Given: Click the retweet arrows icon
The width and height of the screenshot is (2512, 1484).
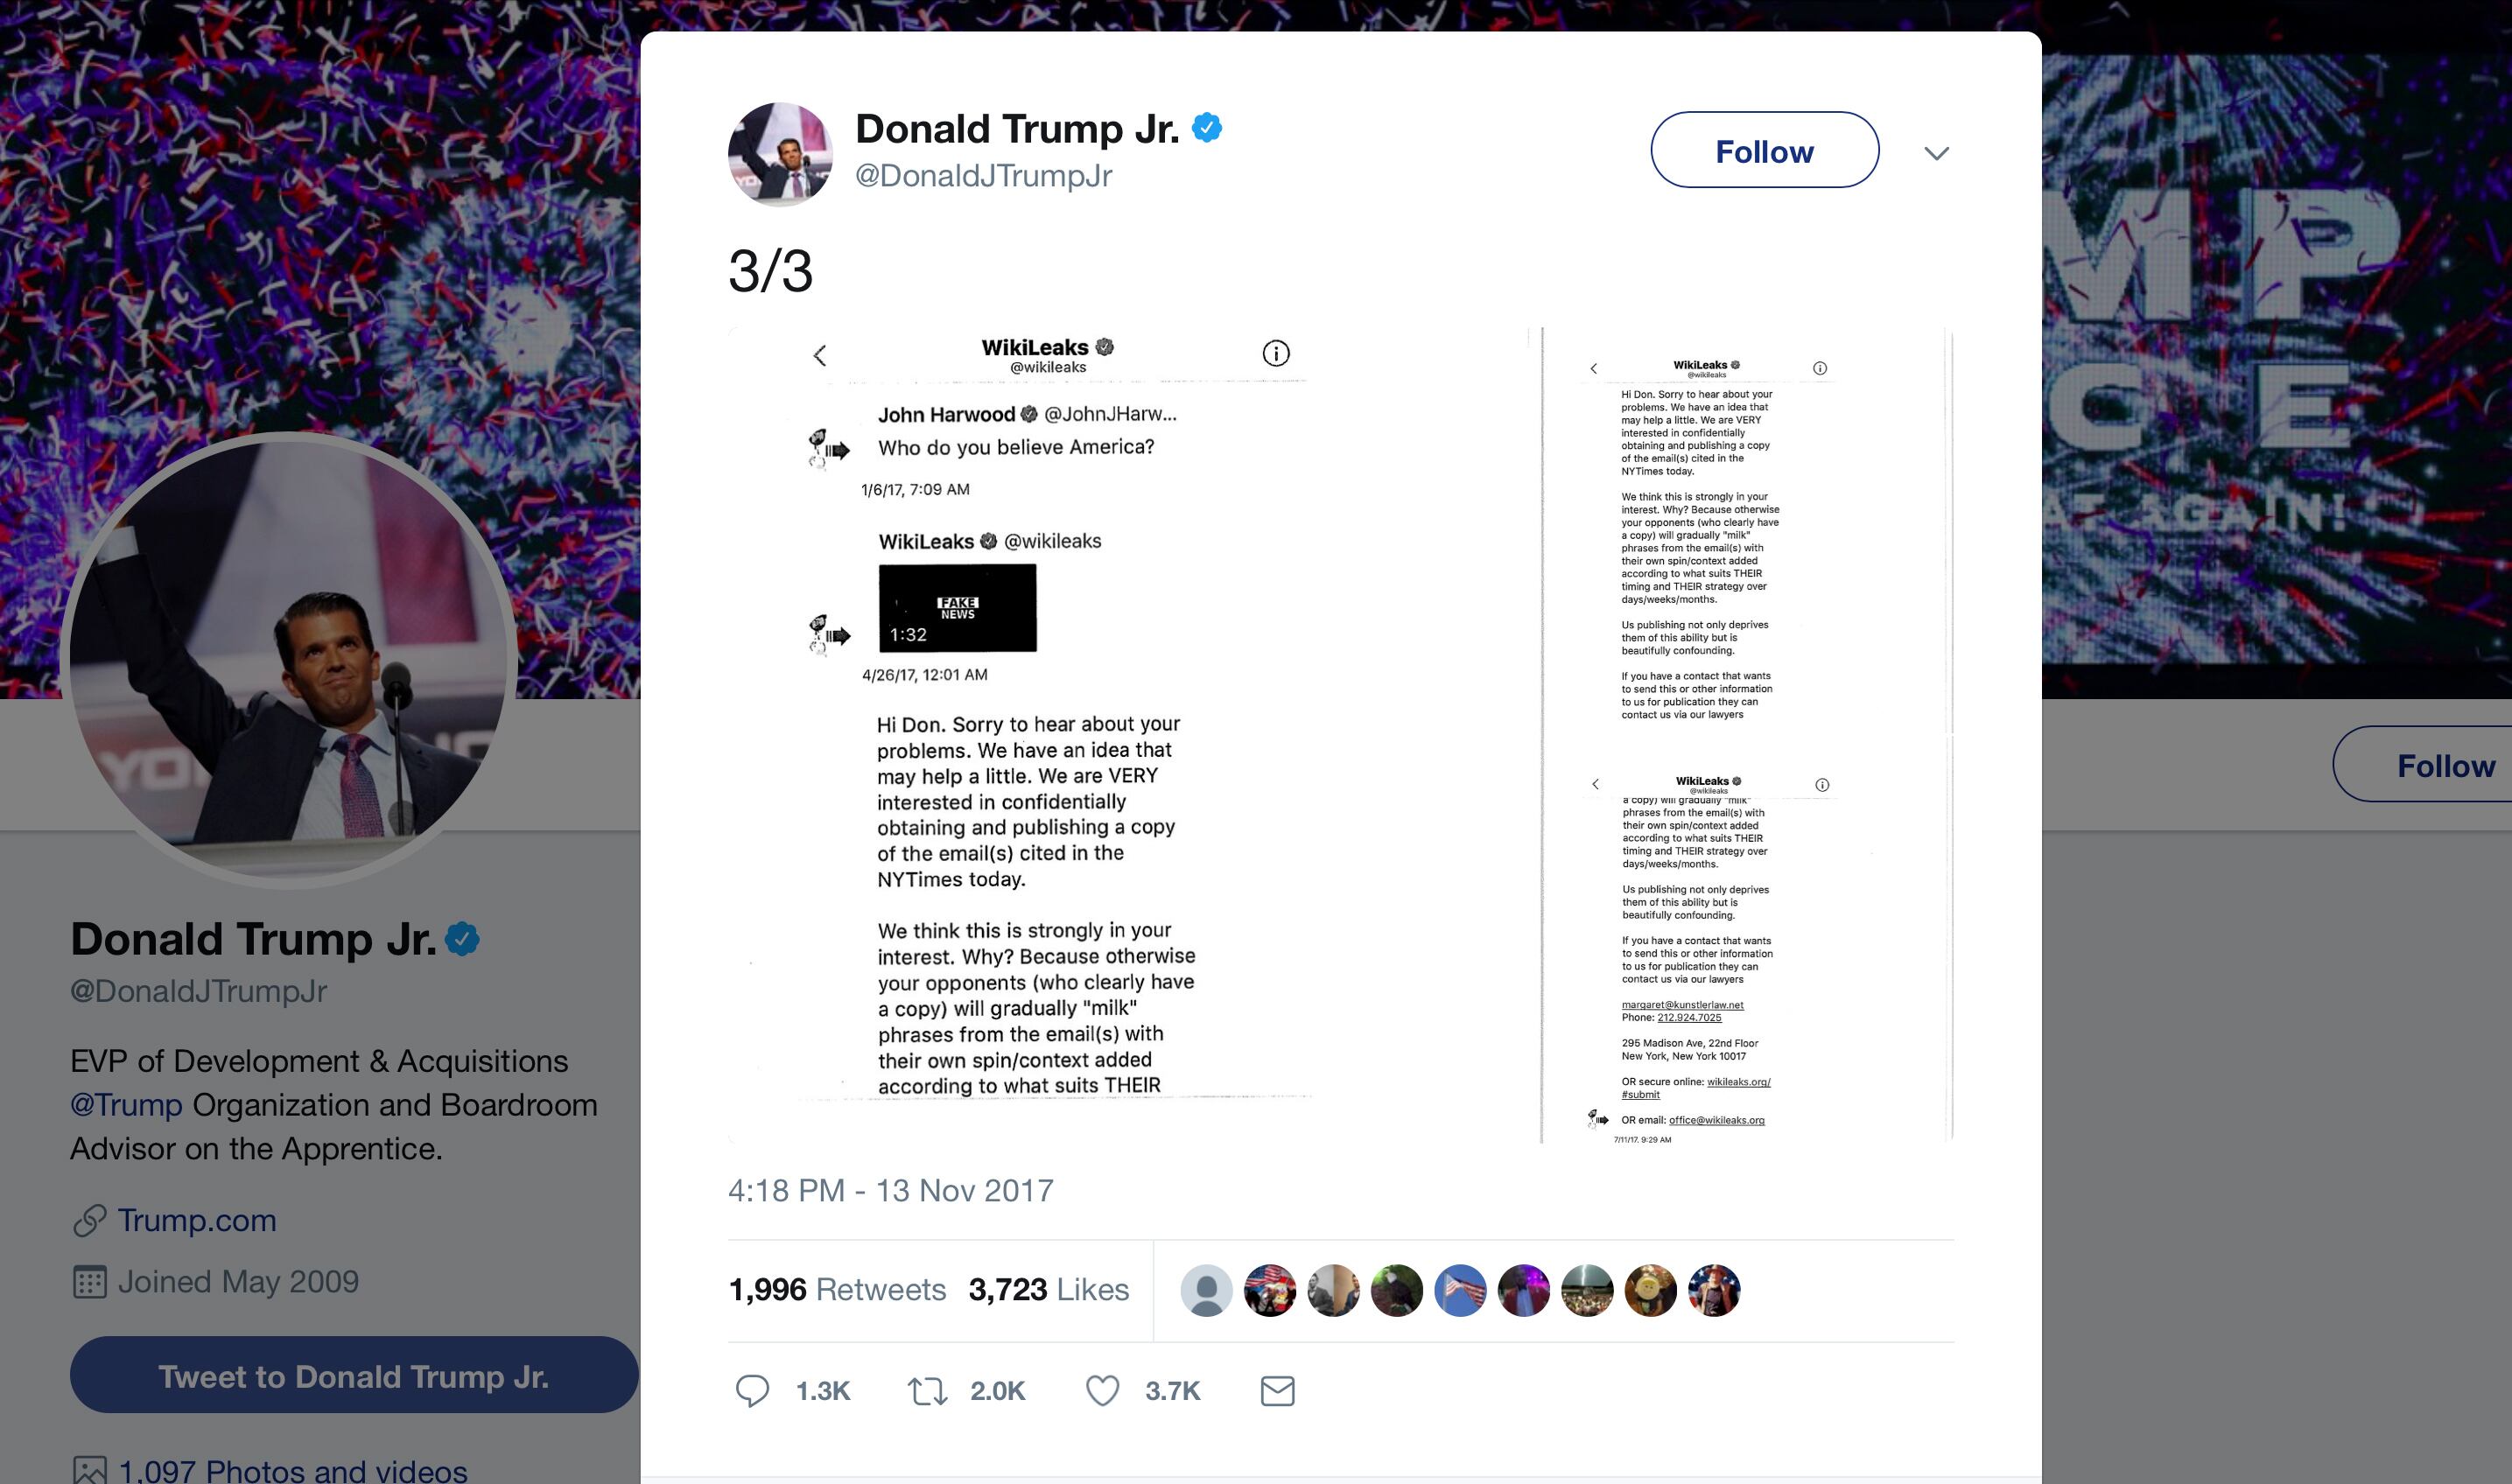Looking at the screenshot, I should click(x=927, y=1391).
